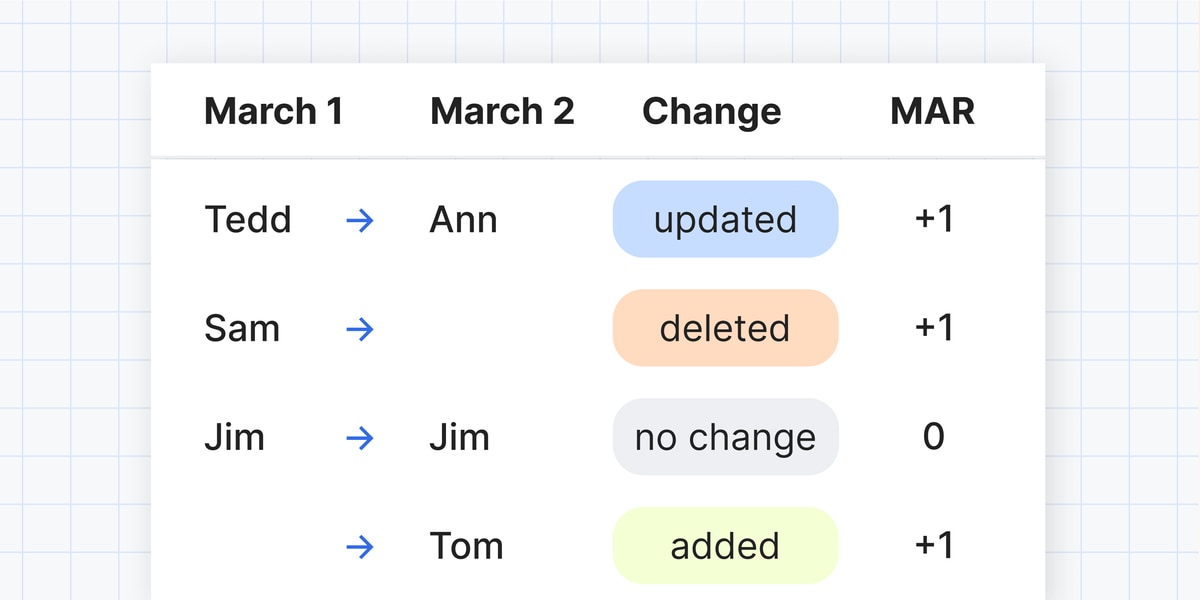Click the MAR column header

click(x=932, y=111)
